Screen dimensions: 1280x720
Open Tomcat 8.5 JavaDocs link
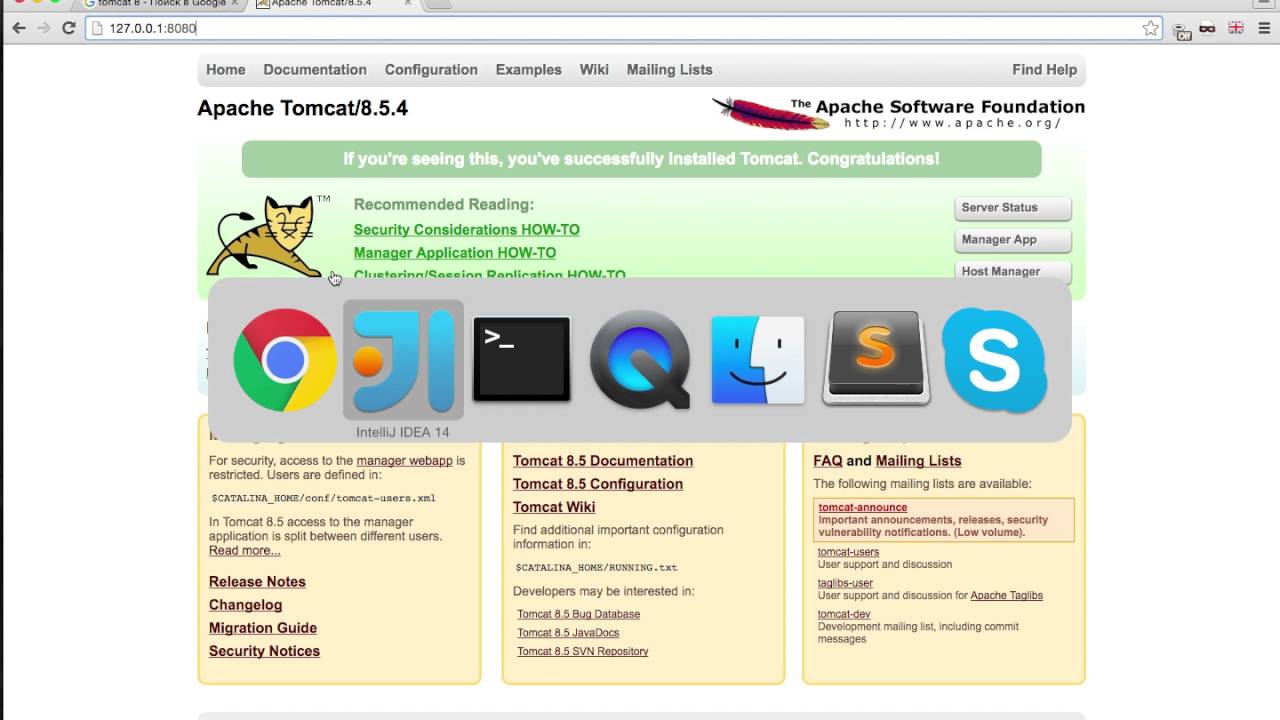pos(568,633)
